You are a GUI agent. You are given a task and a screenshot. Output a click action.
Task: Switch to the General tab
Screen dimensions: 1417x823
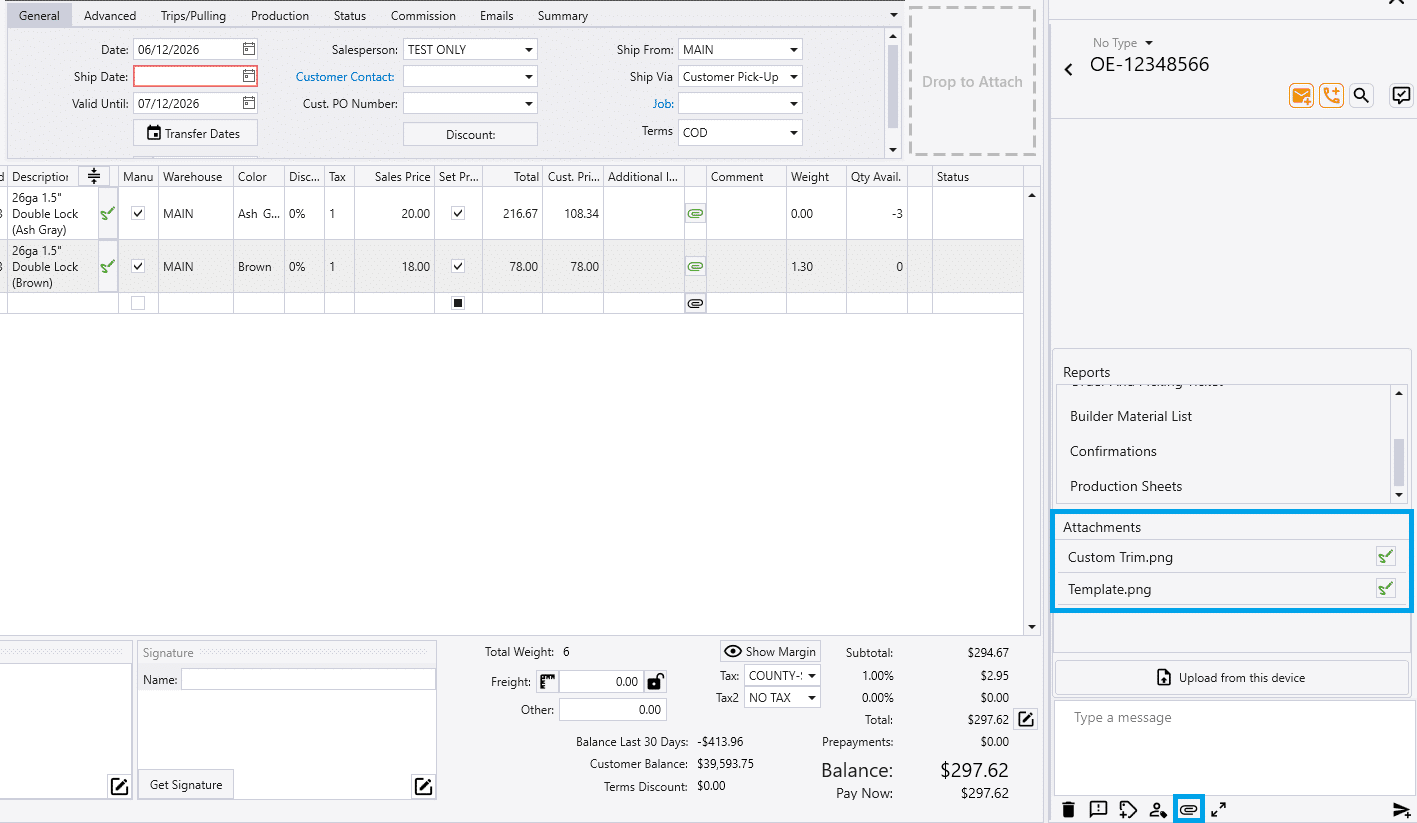tap(39, 16)
